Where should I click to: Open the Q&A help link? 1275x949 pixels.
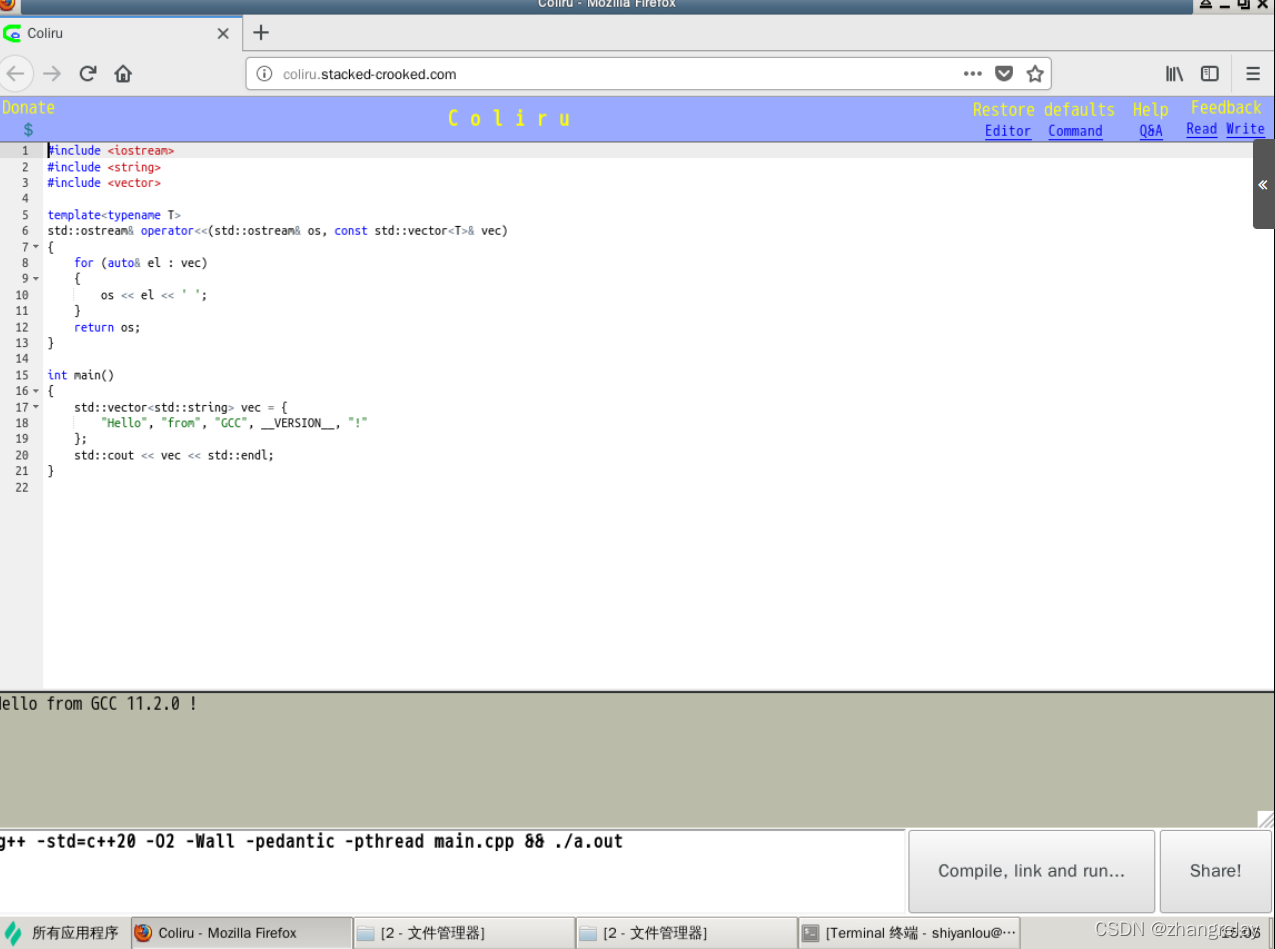[x=1151, y=131]
